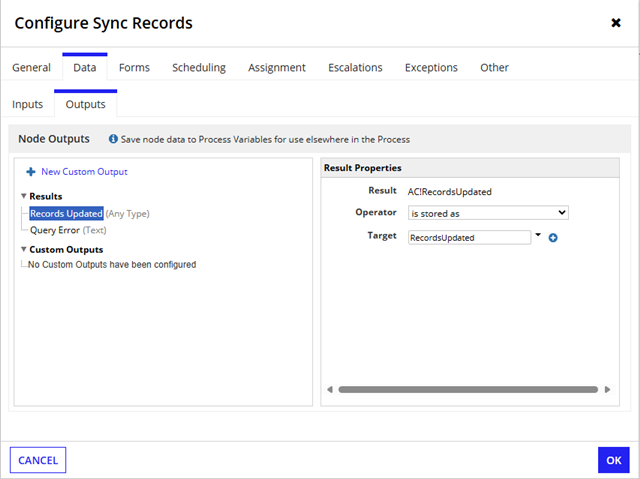Collapse the Custom Outputs tree section
Viewport: 640px width, 479px height.
pos(24,250)
